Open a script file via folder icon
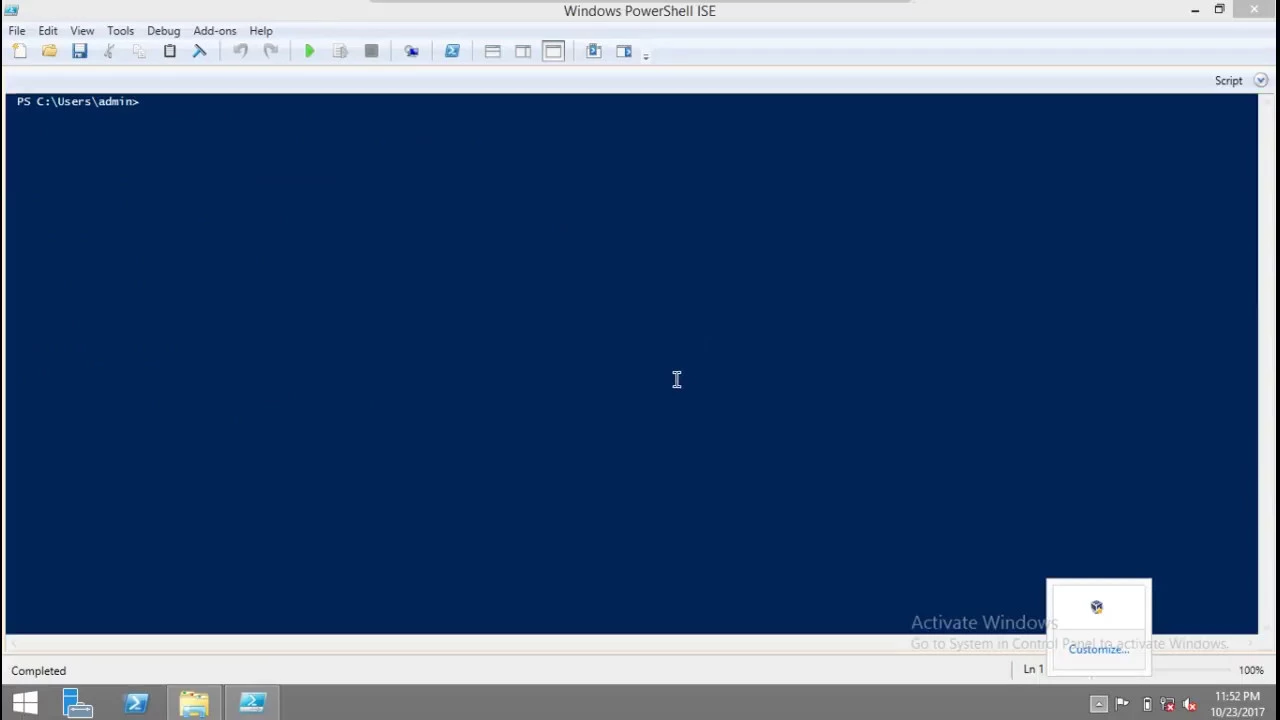The height and width of the screenshot is (720, 1280). (x=49, y=51)
